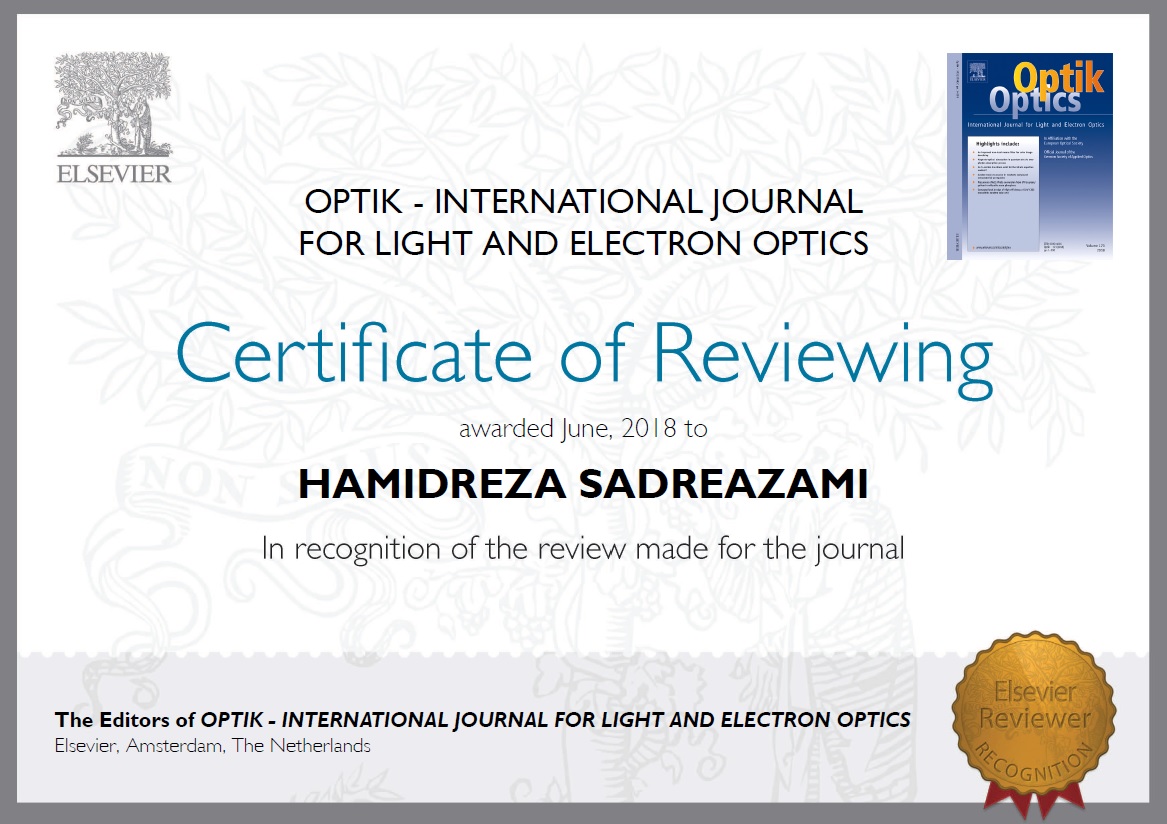Click the name HAMIDREZA SADREAZAMI
The height and width of the screenshot is (824, 1167).
click(x=583, y=484)
